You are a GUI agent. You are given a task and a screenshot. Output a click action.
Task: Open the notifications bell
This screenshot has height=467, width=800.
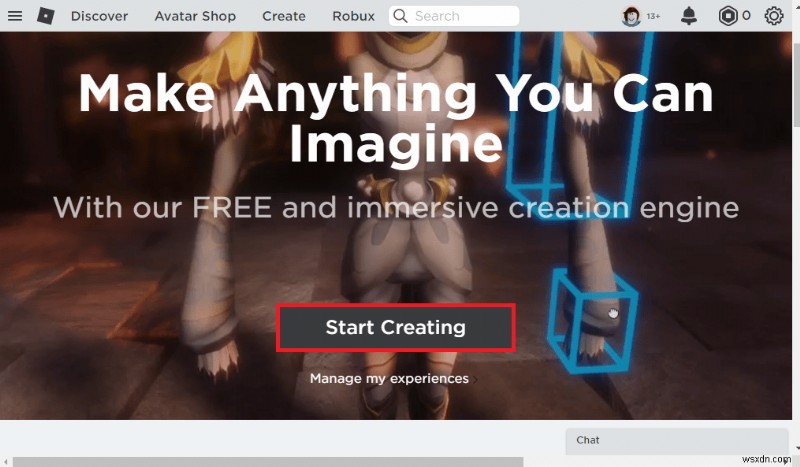[689, 16]
